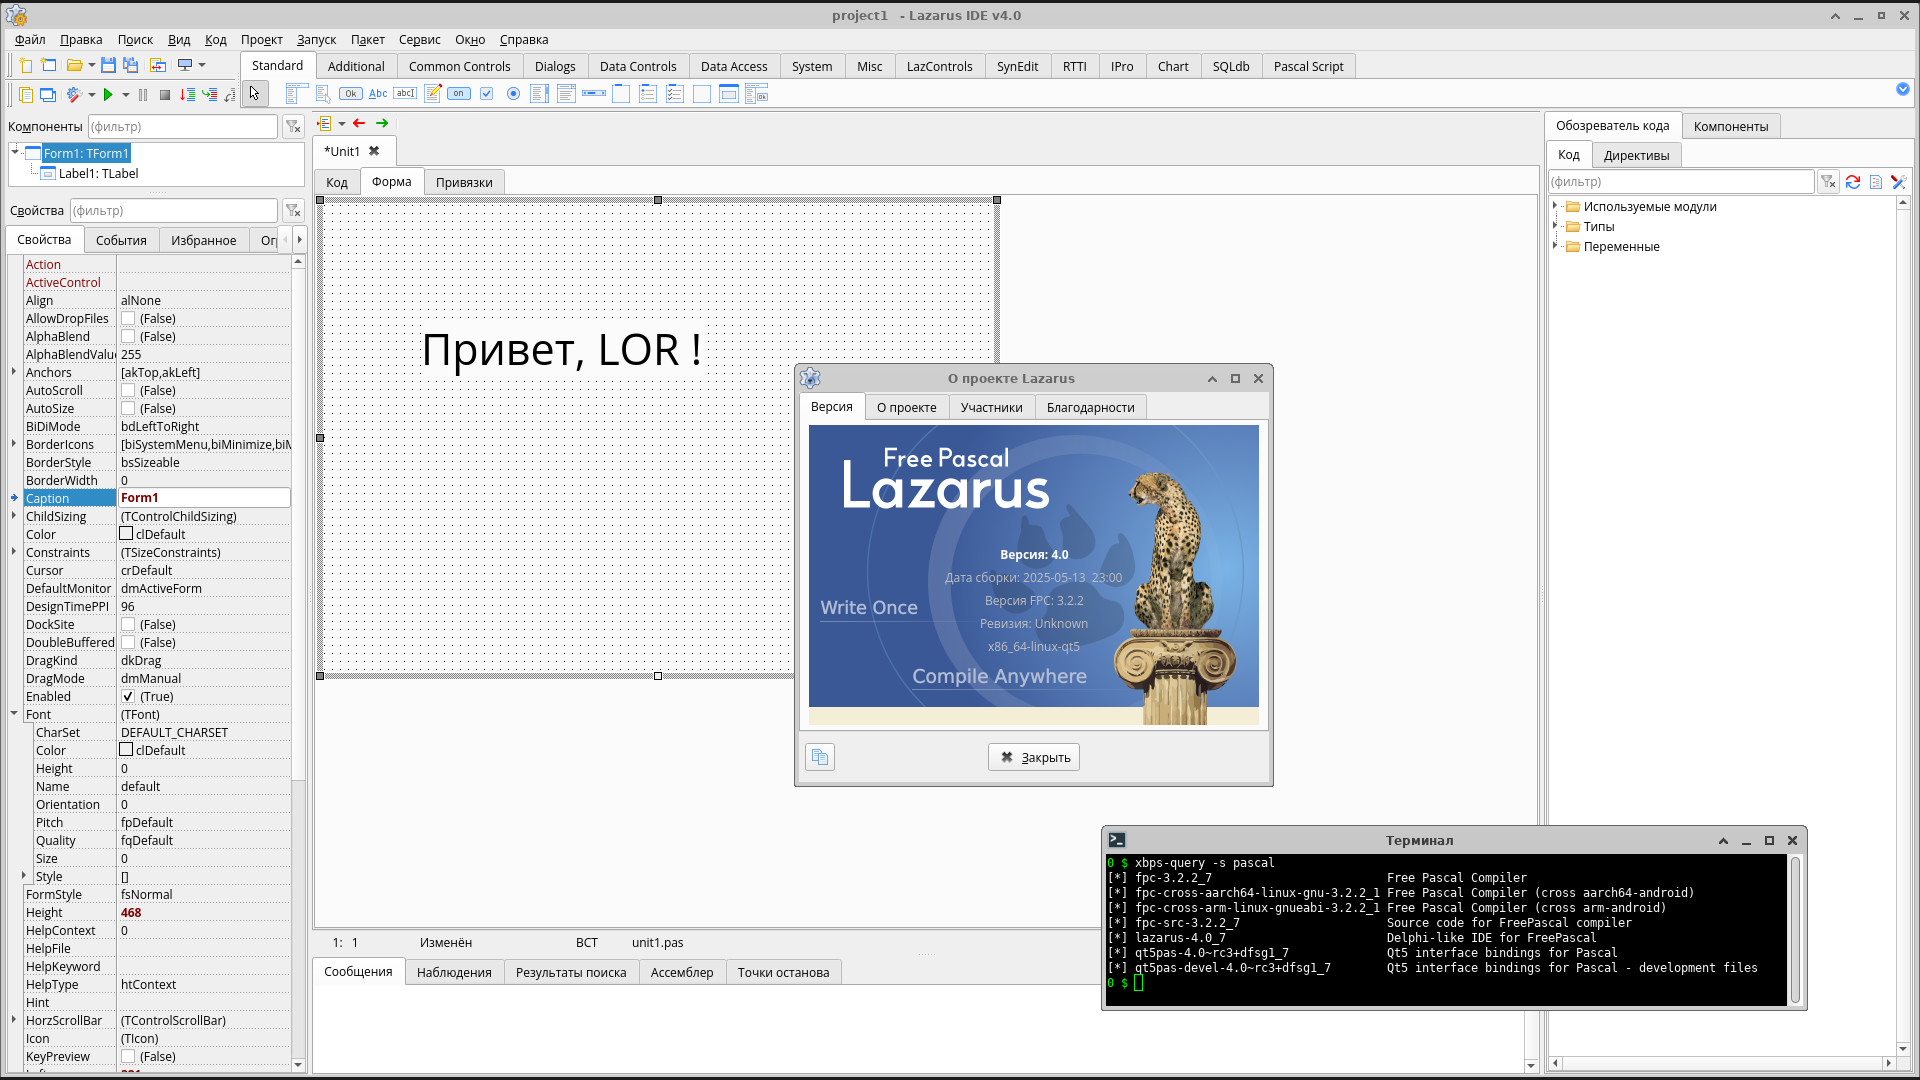Click the Form Color swatch clDefault

(x=127, y=534)
